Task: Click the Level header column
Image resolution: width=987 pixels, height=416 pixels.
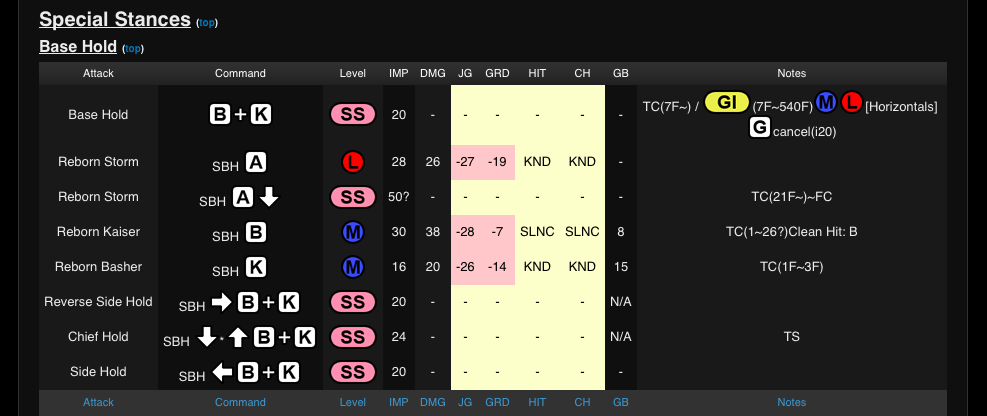Action: (353, 73)
